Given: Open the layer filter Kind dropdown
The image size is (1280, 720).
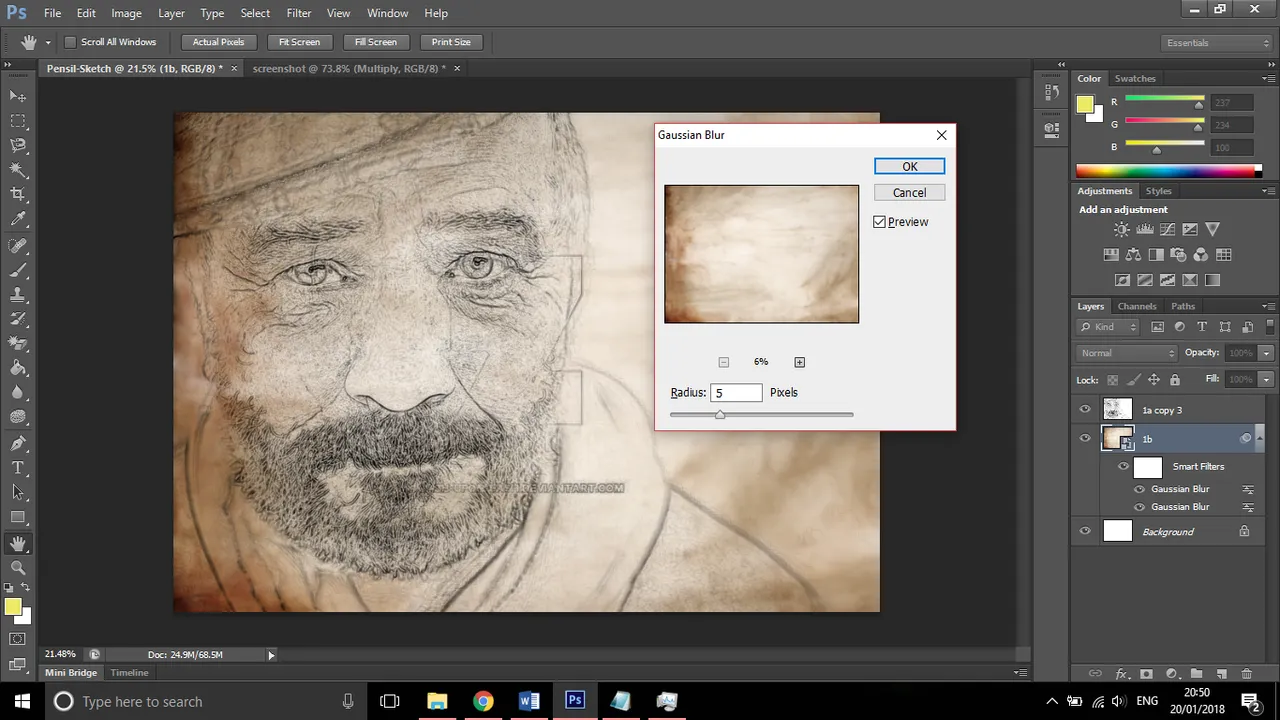Looking at the screenshot, I should tap(1109, 327).
